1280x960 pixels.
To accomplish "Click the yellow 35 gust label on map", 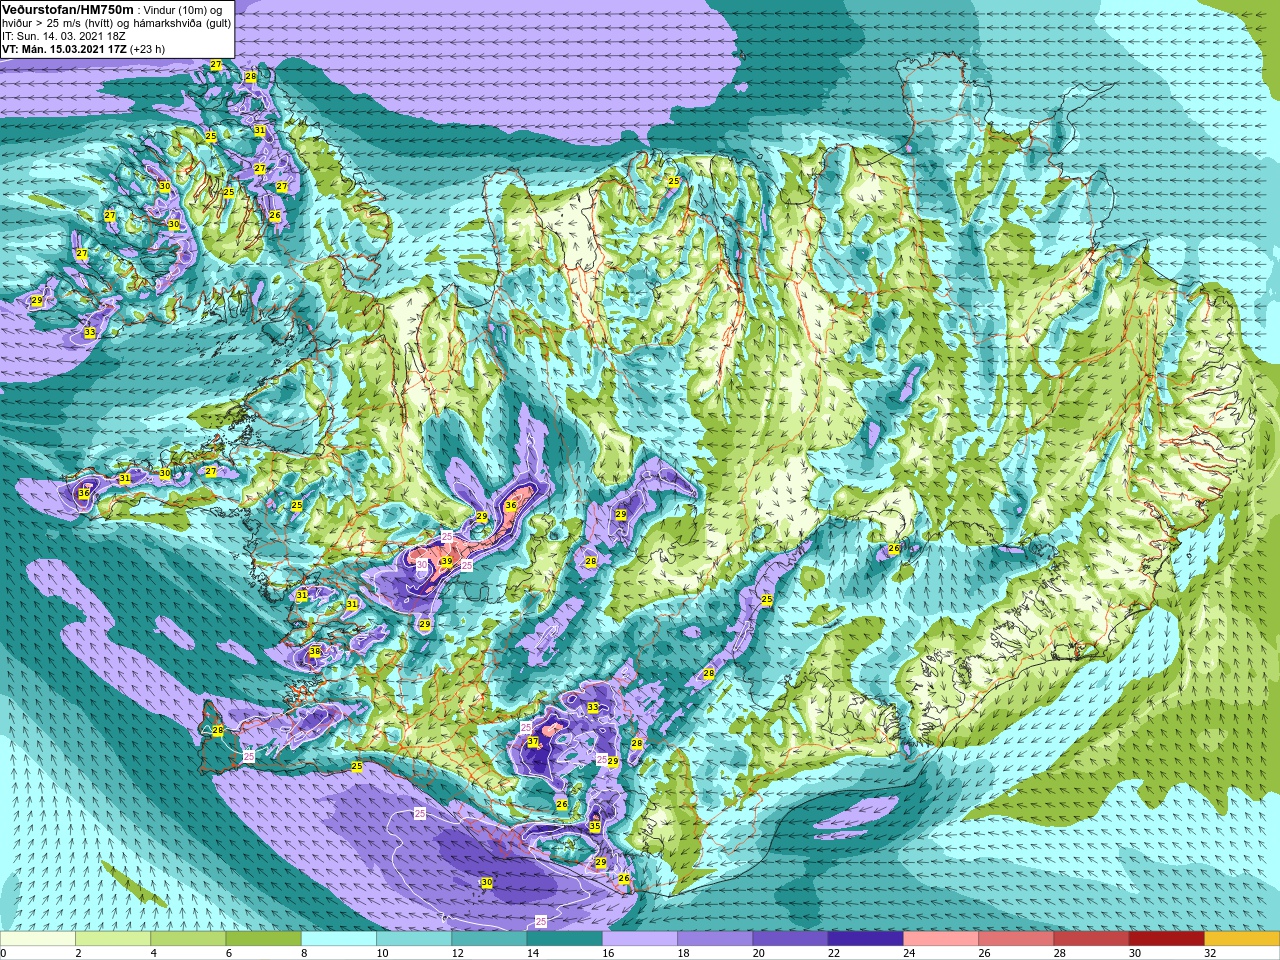I will pyautogui.click(x=594, y=826).
